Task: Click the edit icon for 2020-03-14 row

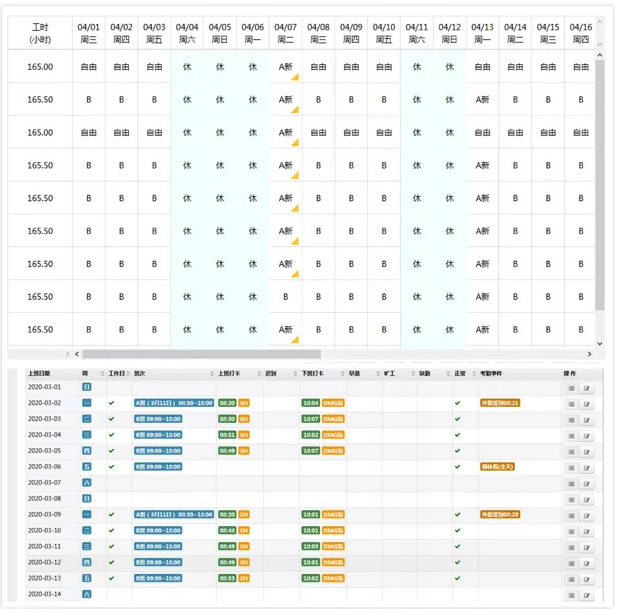Action: point(587,595)
